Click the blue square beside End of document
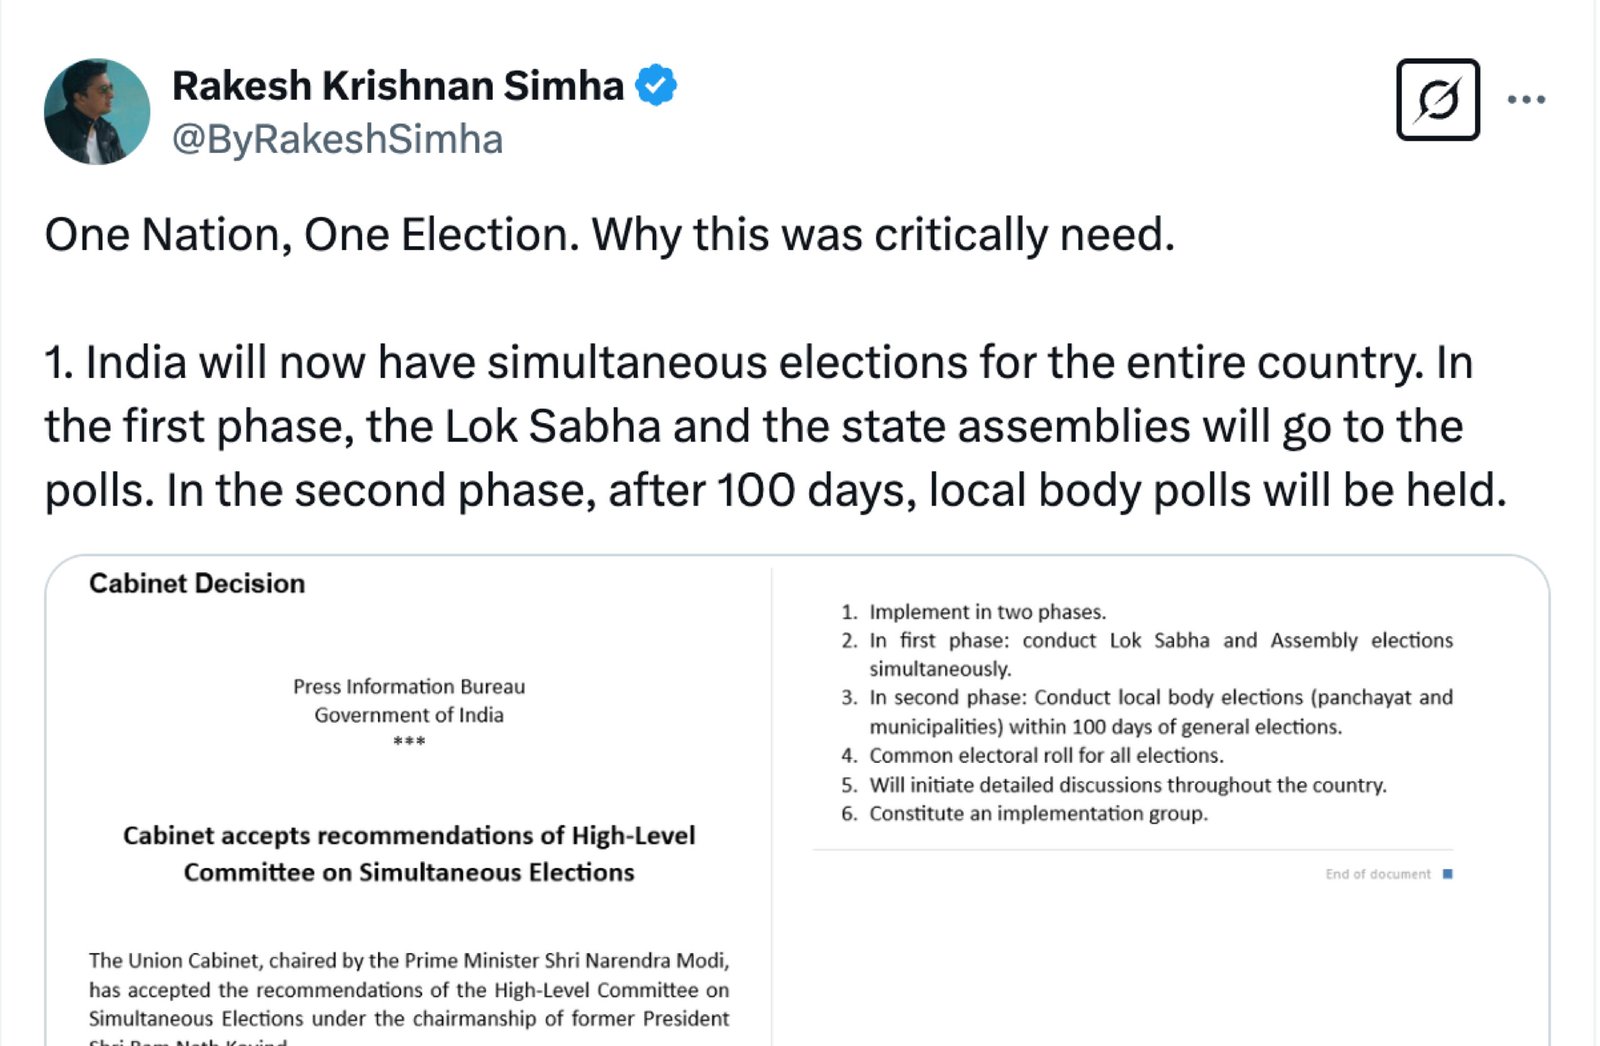This screenshot has width=1600, height=1046. [x=1447, y=874]
